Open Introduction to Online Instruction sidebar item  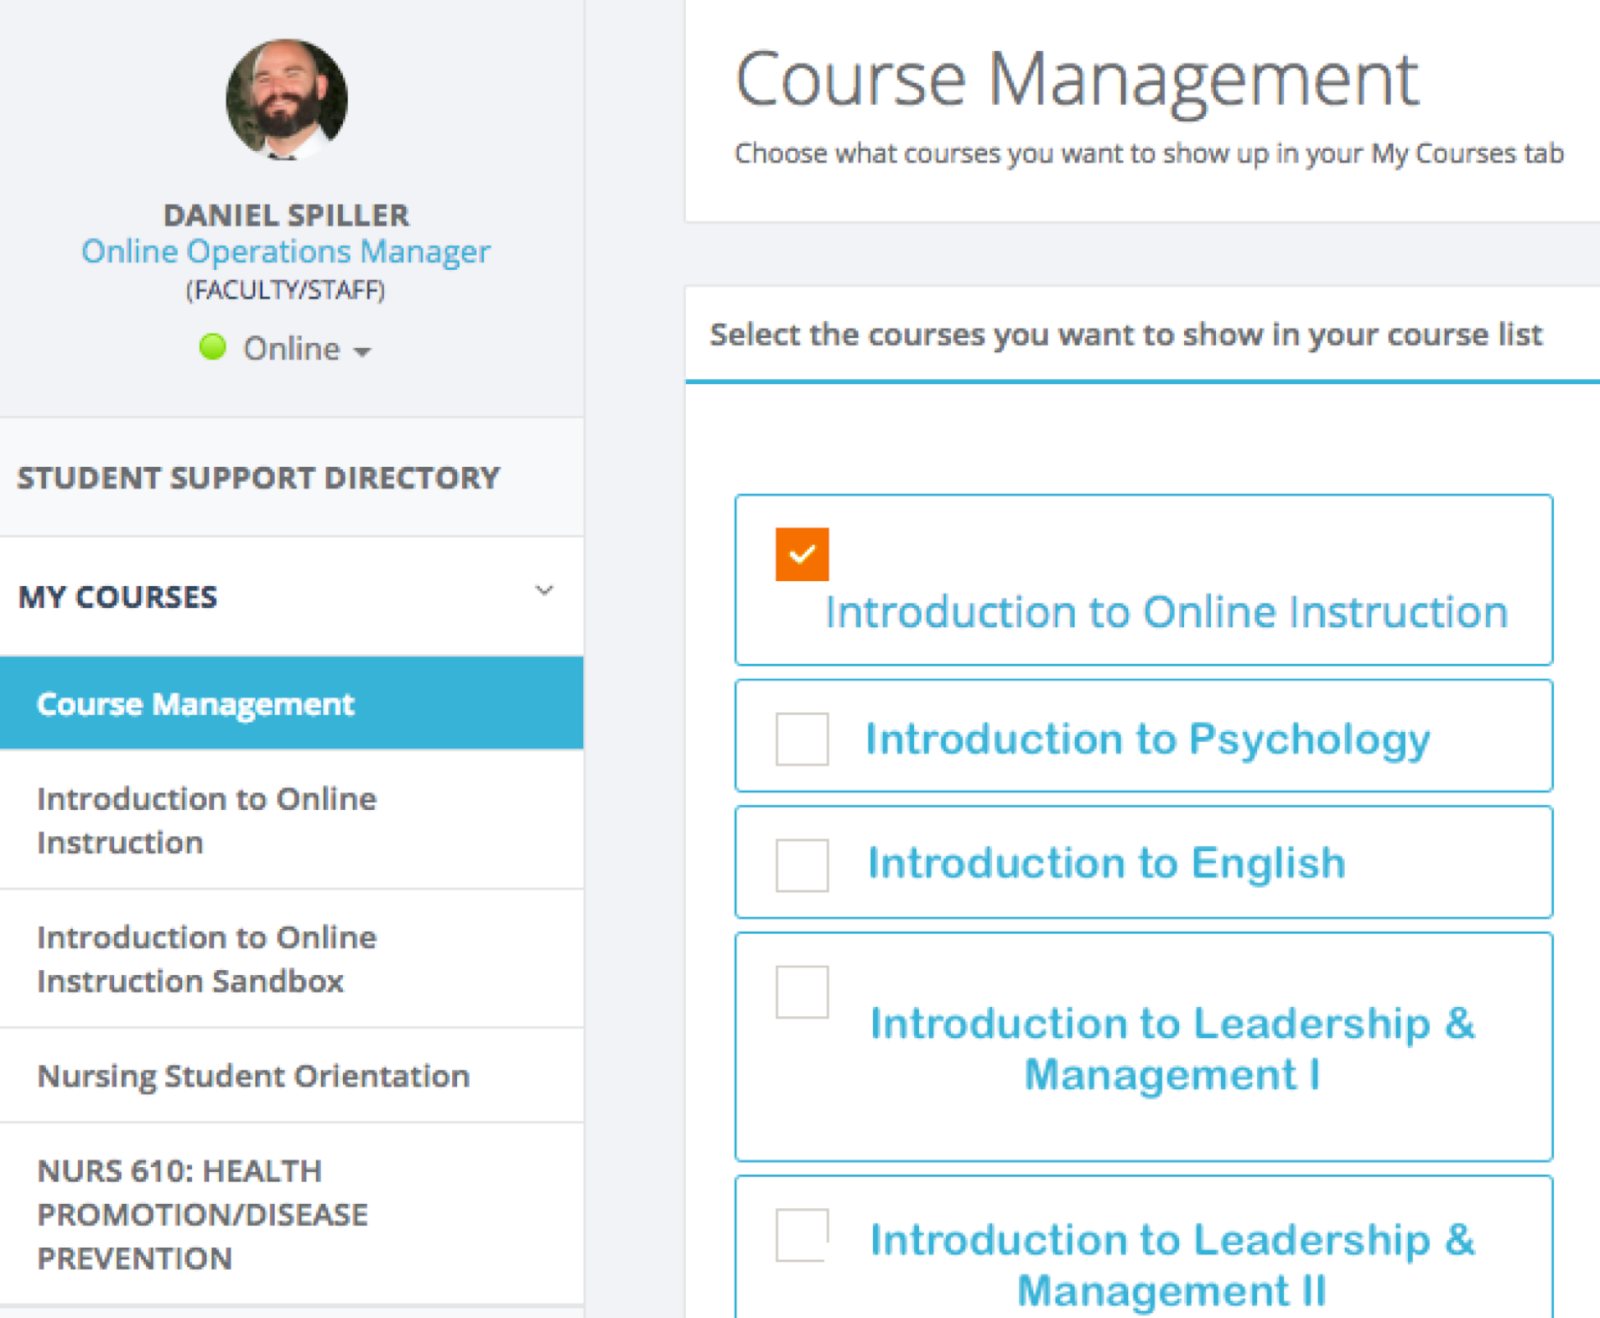(206, 820)
